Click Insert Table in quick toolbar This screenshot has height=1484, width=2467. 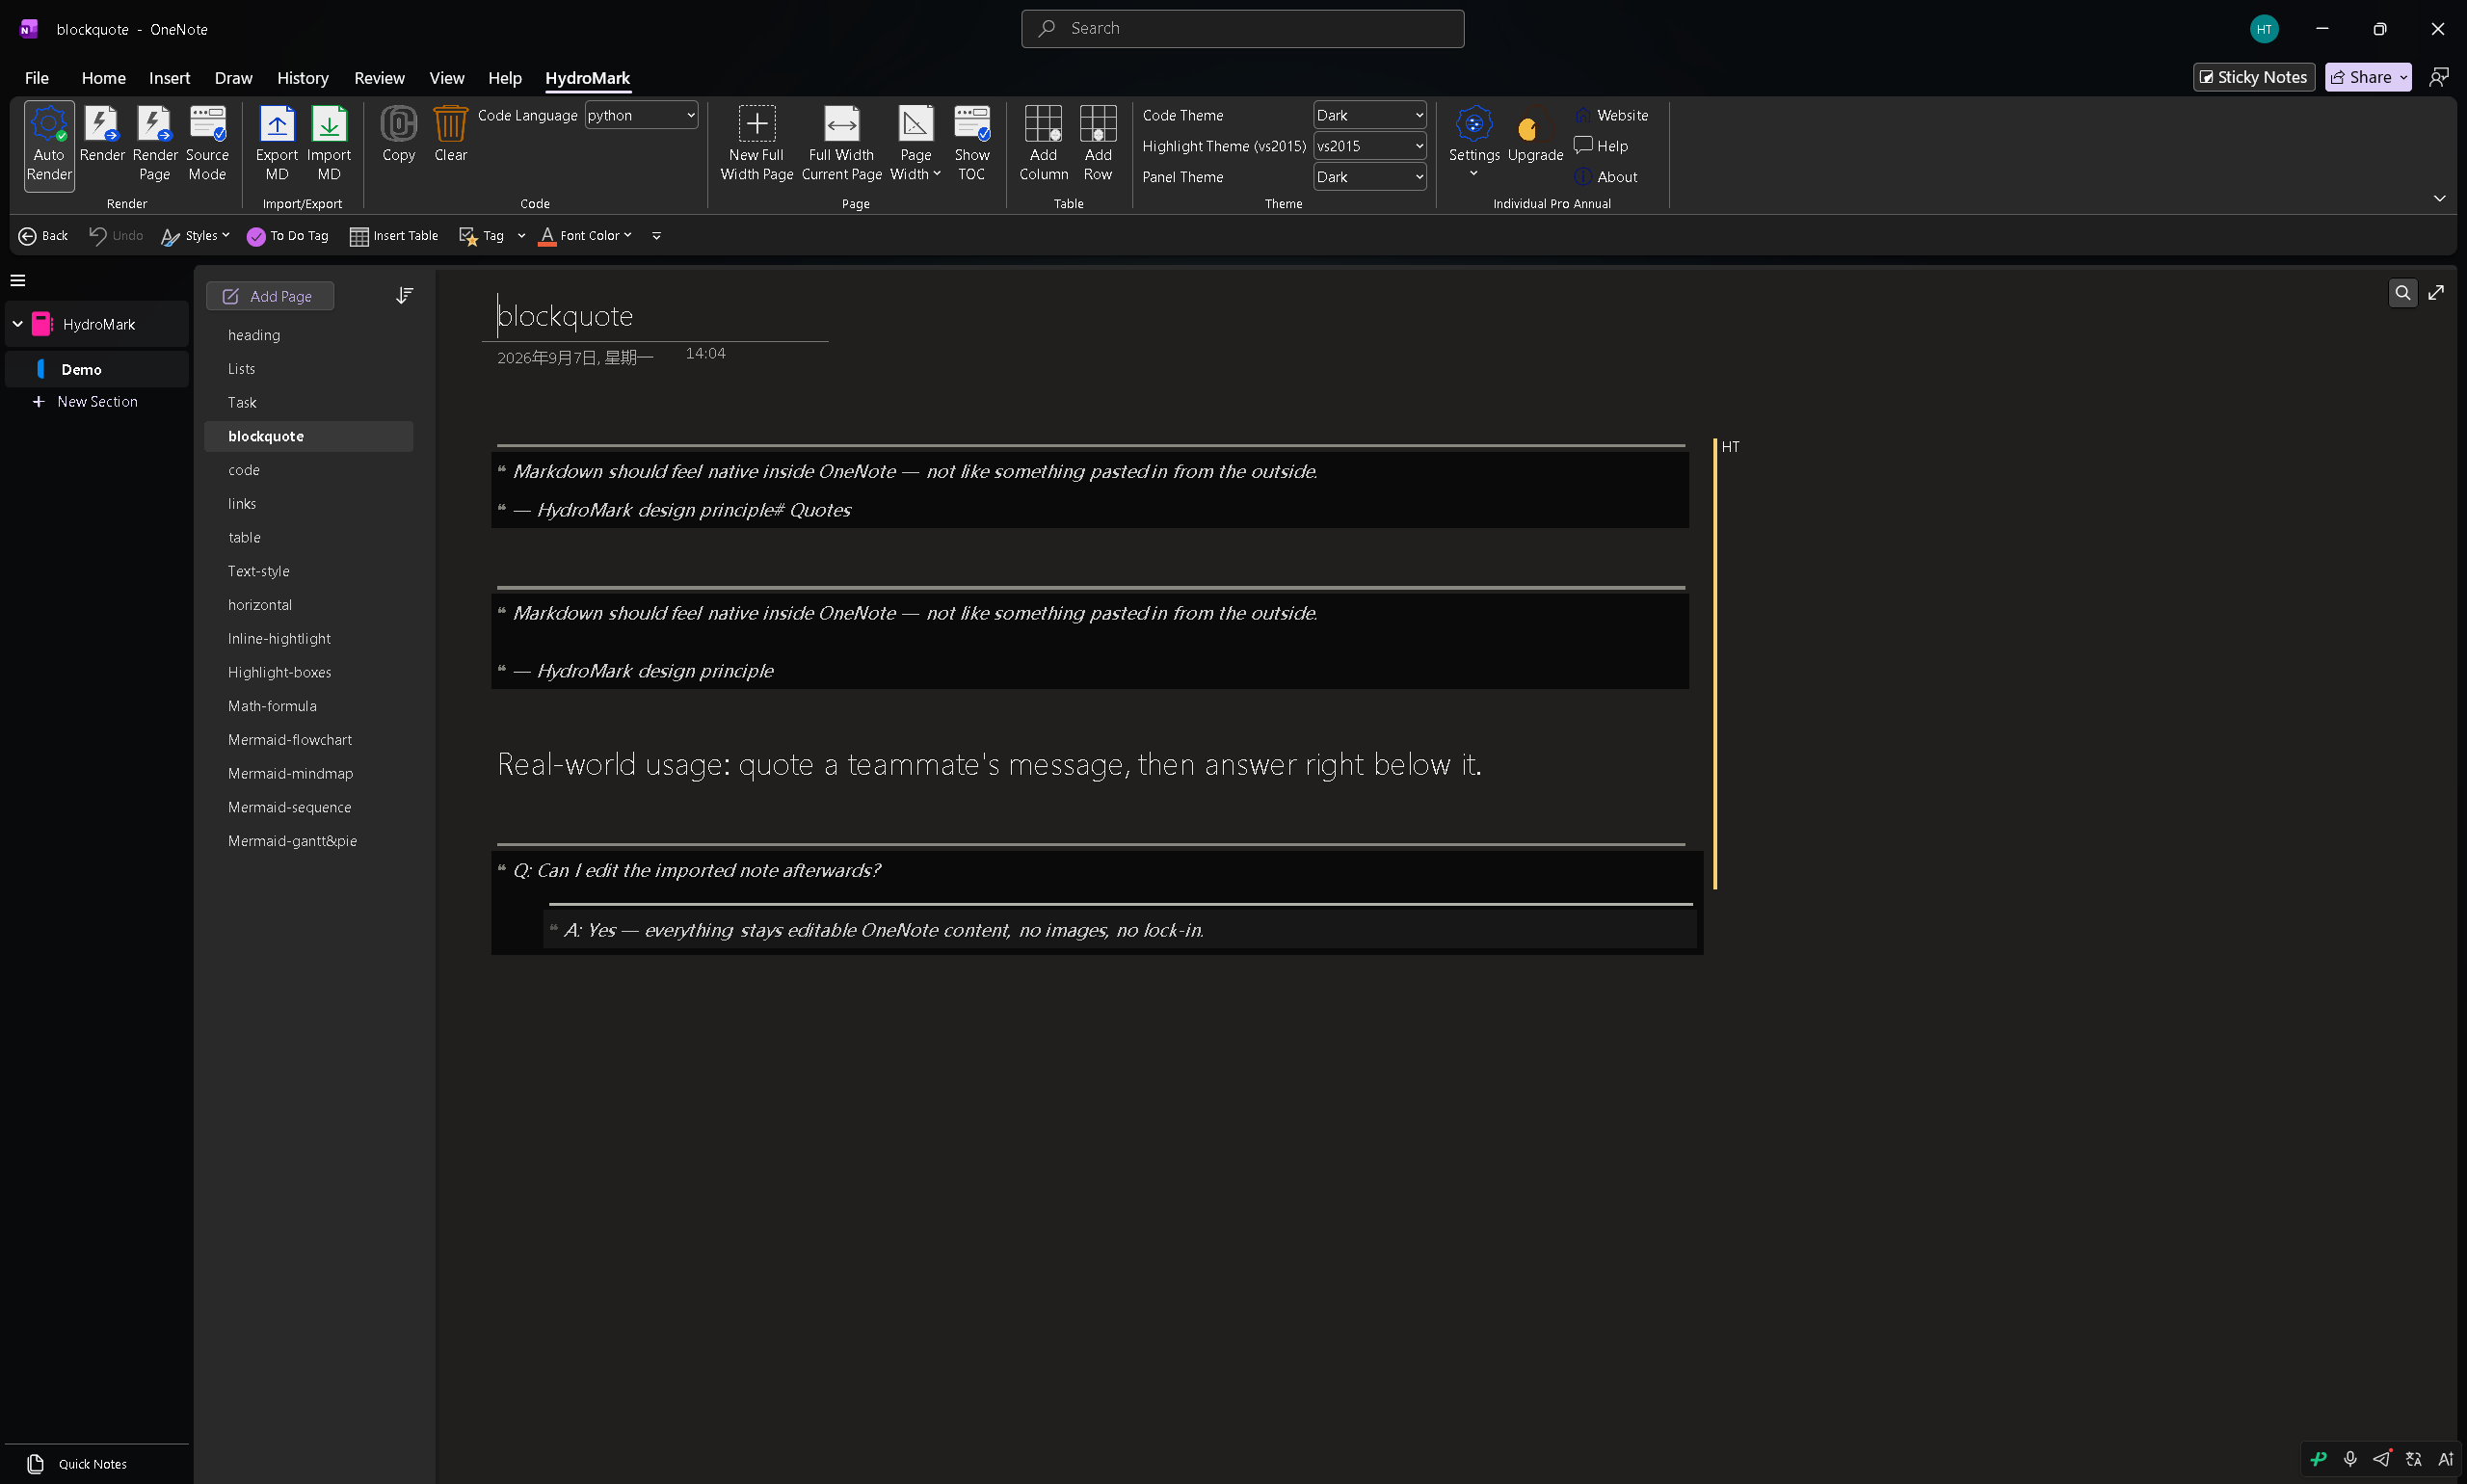(394, 236)
